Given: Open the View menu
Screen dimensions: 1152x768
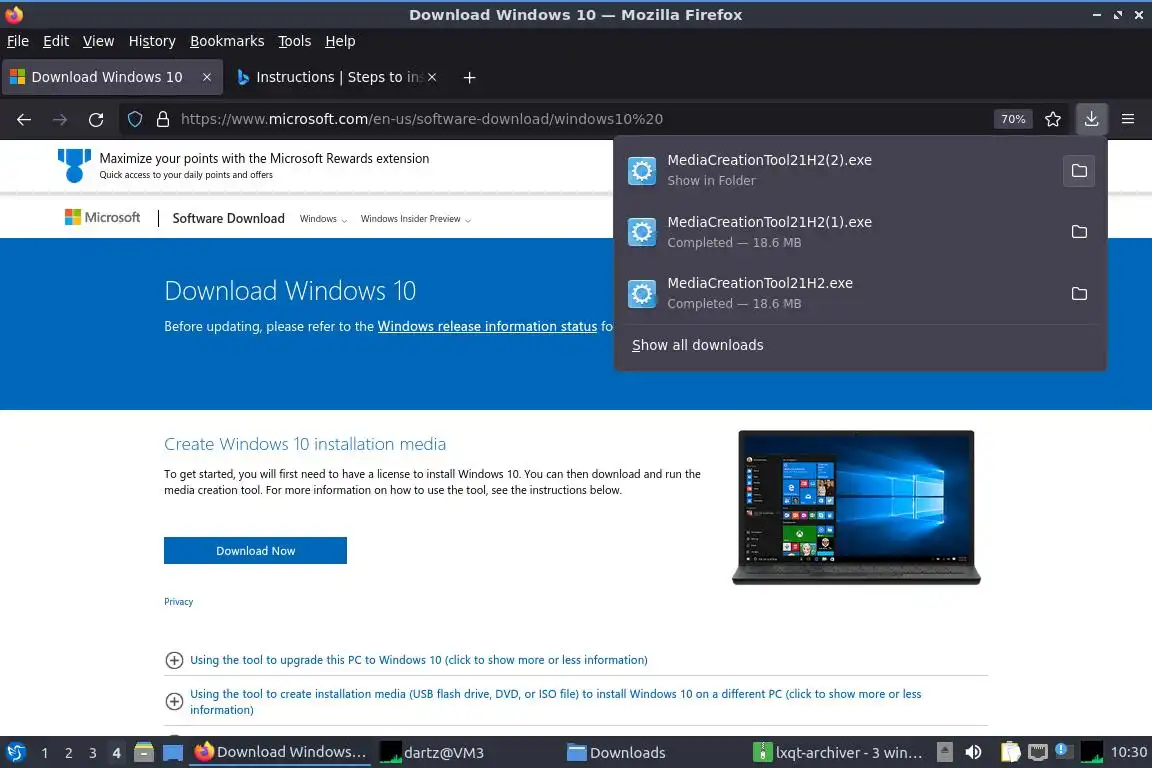Looking at the screenshot, I should (x=98, y=41).
